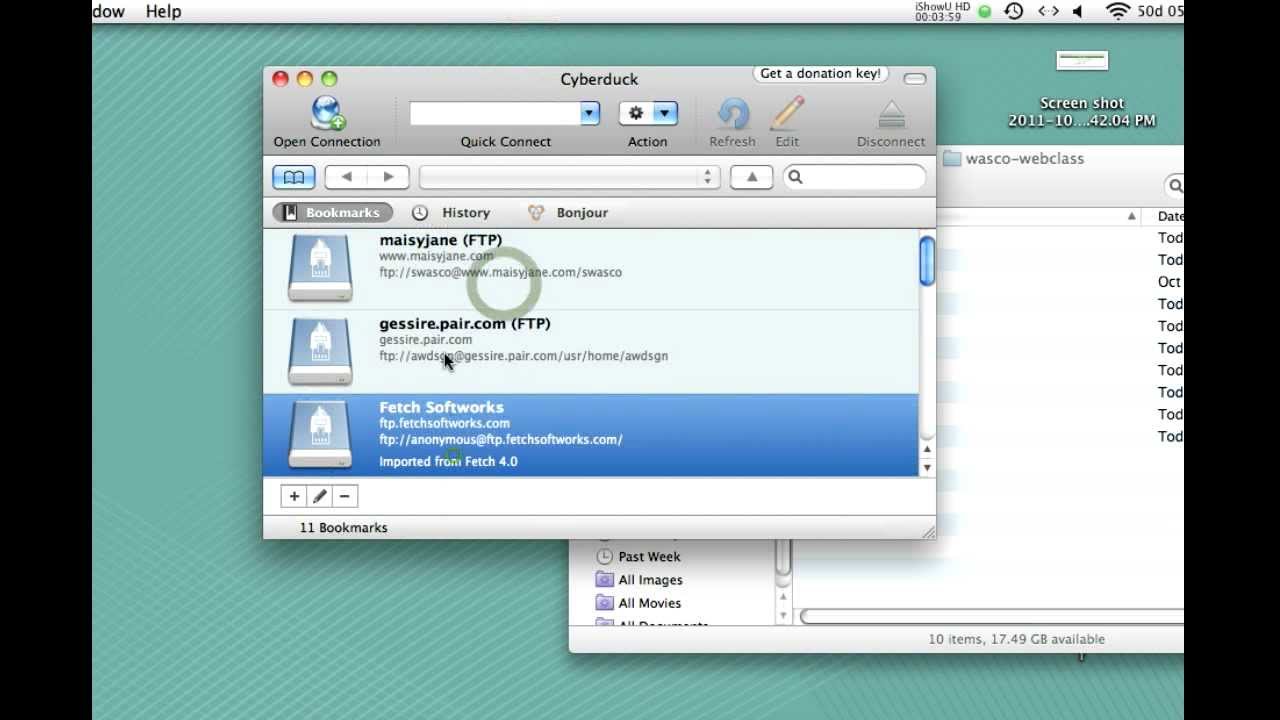Toggle the bookmarks book view button

pos(294,177)
